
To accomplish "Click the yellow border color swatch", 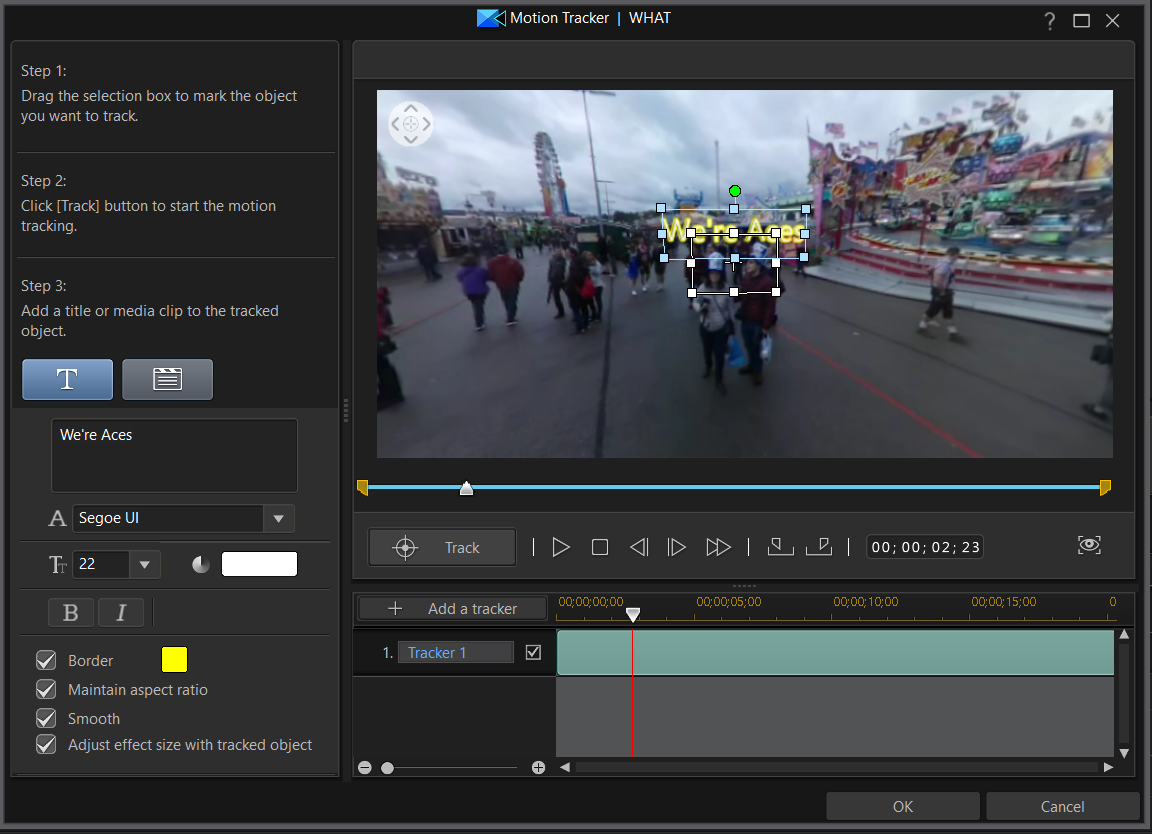I will pyautogui.click(x=174, y=659).
